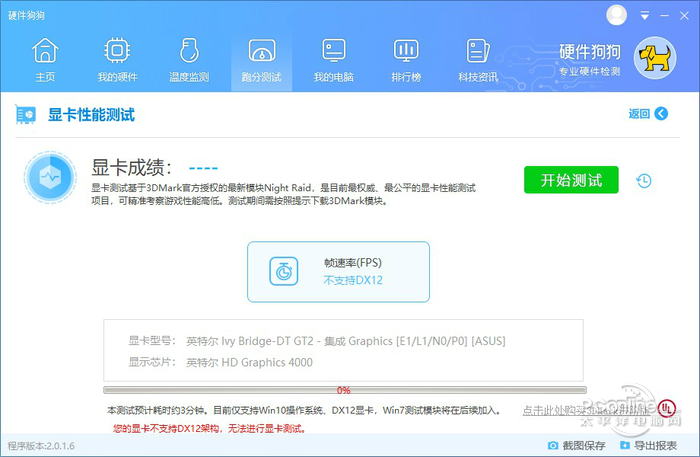Click the 返回 back link

pos(639,114)
